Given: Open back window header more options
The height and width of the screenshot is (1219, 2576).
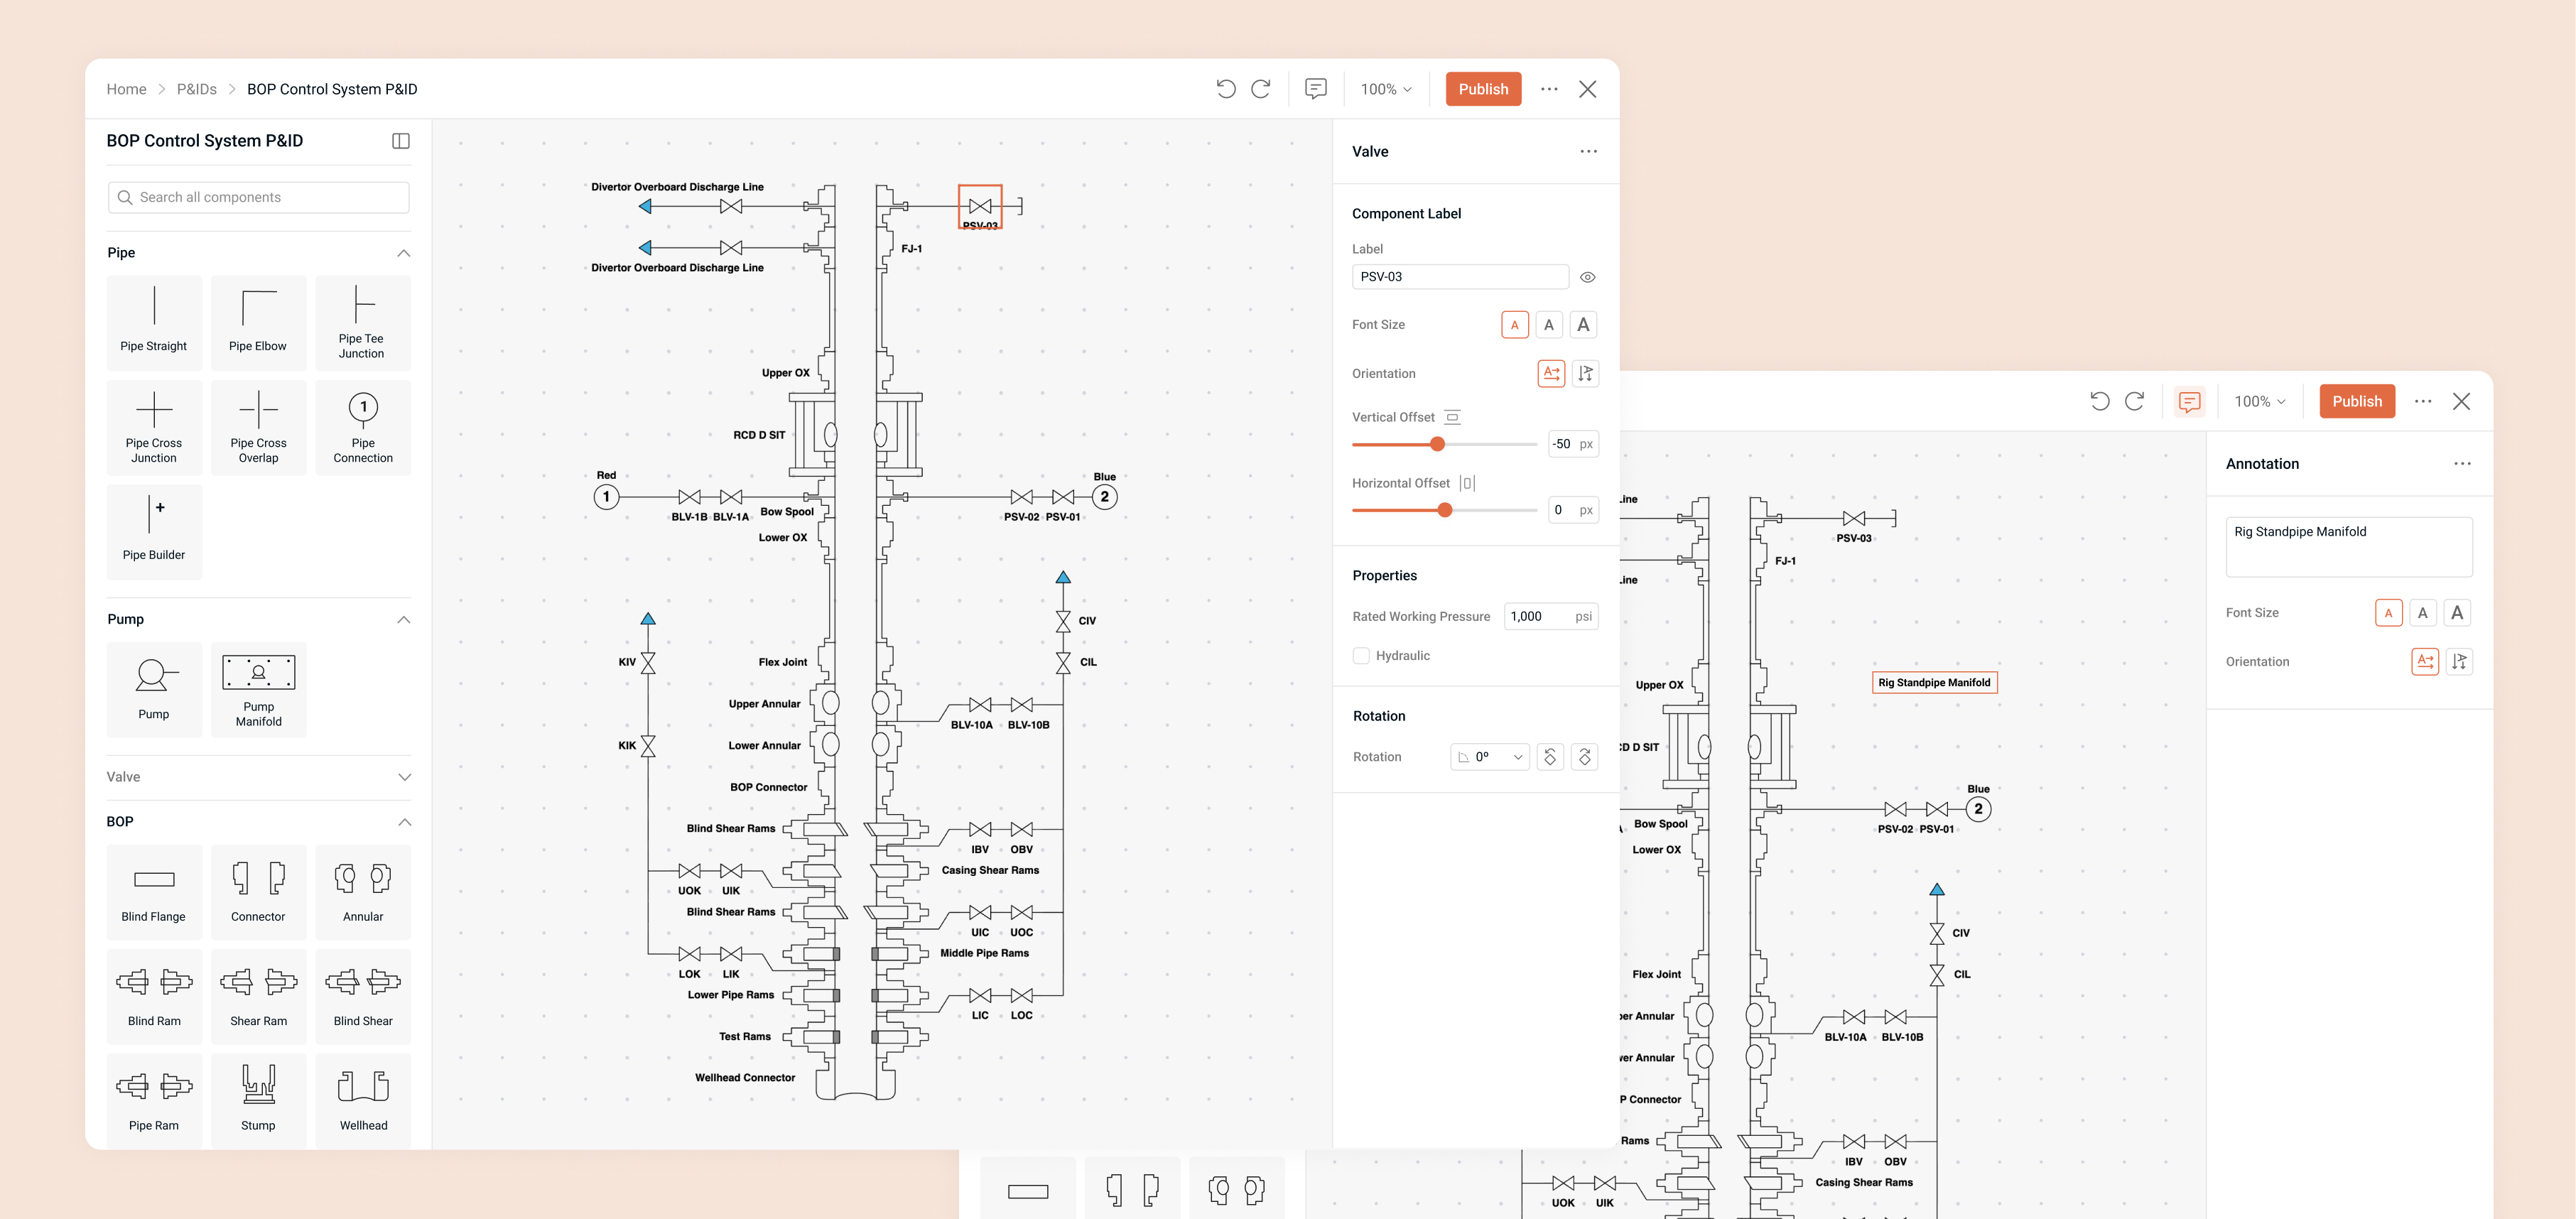Looking at the screenshot, I should click(x=2423, y=401).
